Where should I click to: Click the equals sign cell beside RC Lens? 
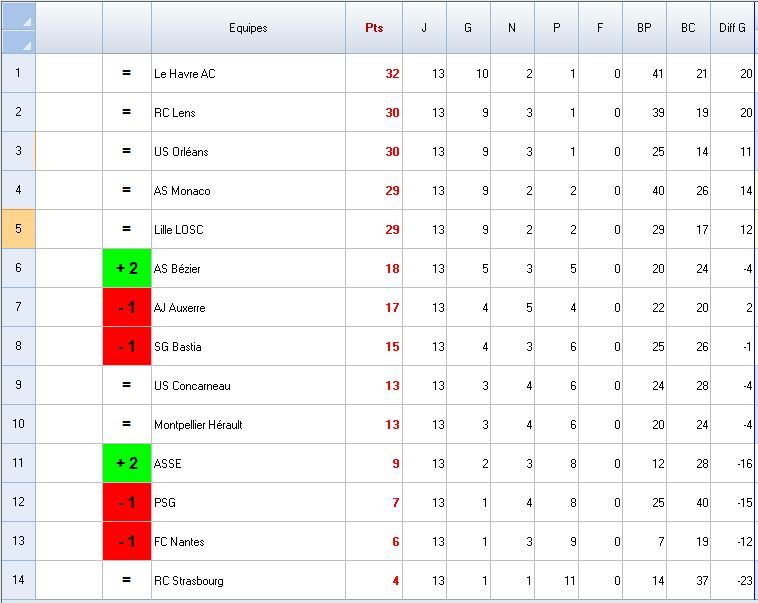click(127, 112)
